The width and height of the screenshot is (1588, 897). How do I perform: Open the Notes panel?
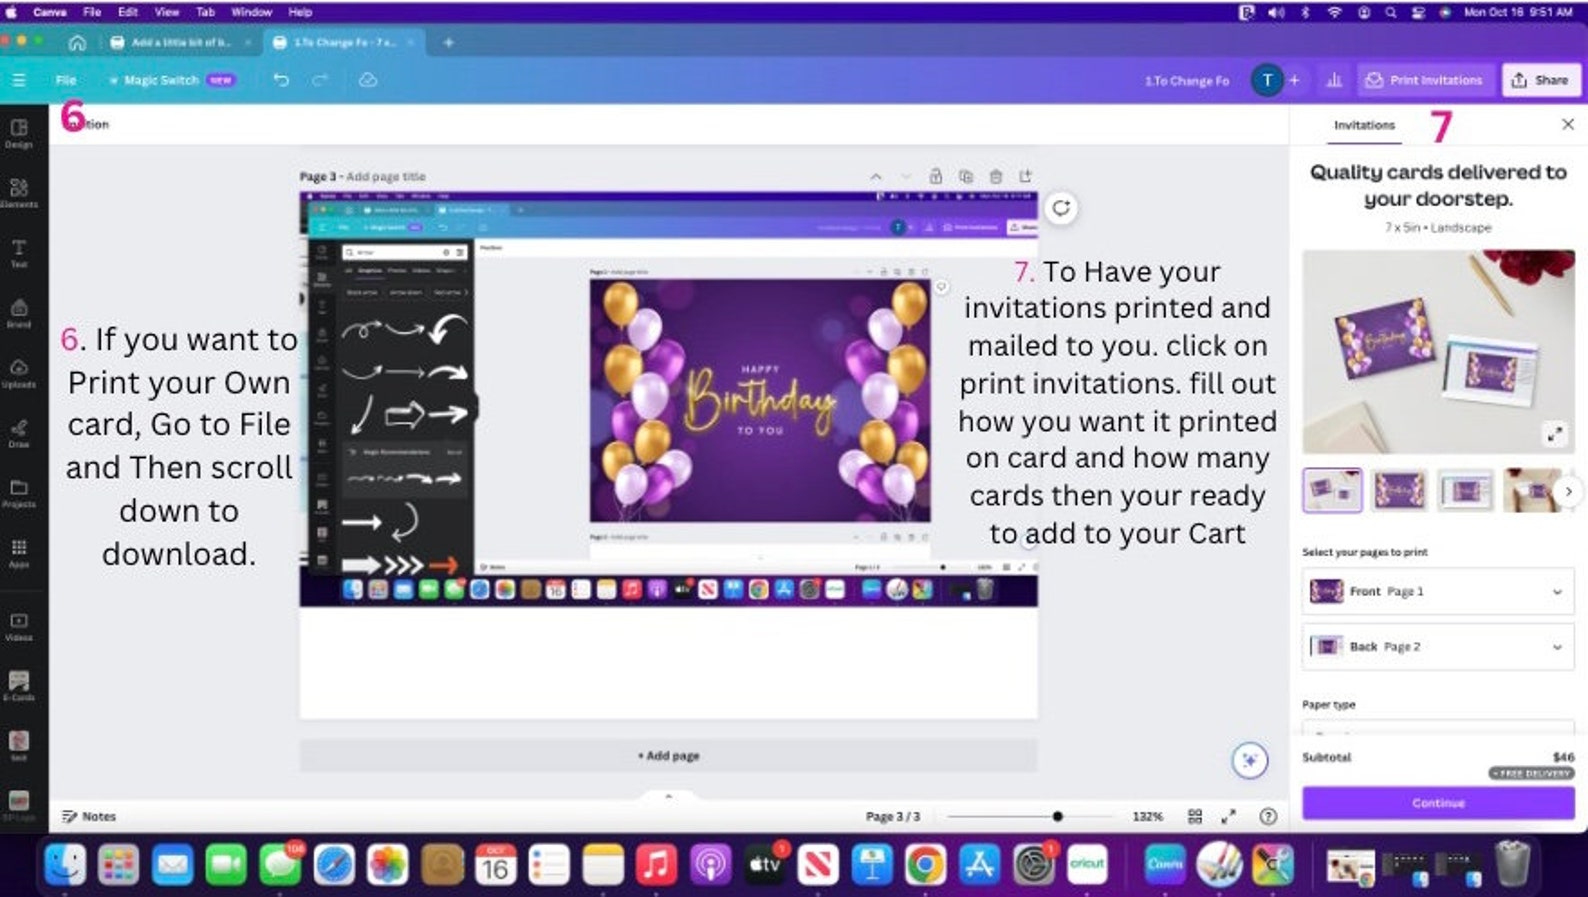coord(89,817)
